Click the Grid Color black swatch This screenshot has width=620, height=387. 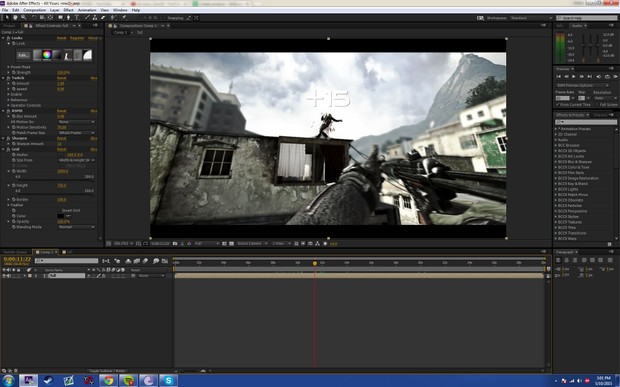(x=60, y=216)
